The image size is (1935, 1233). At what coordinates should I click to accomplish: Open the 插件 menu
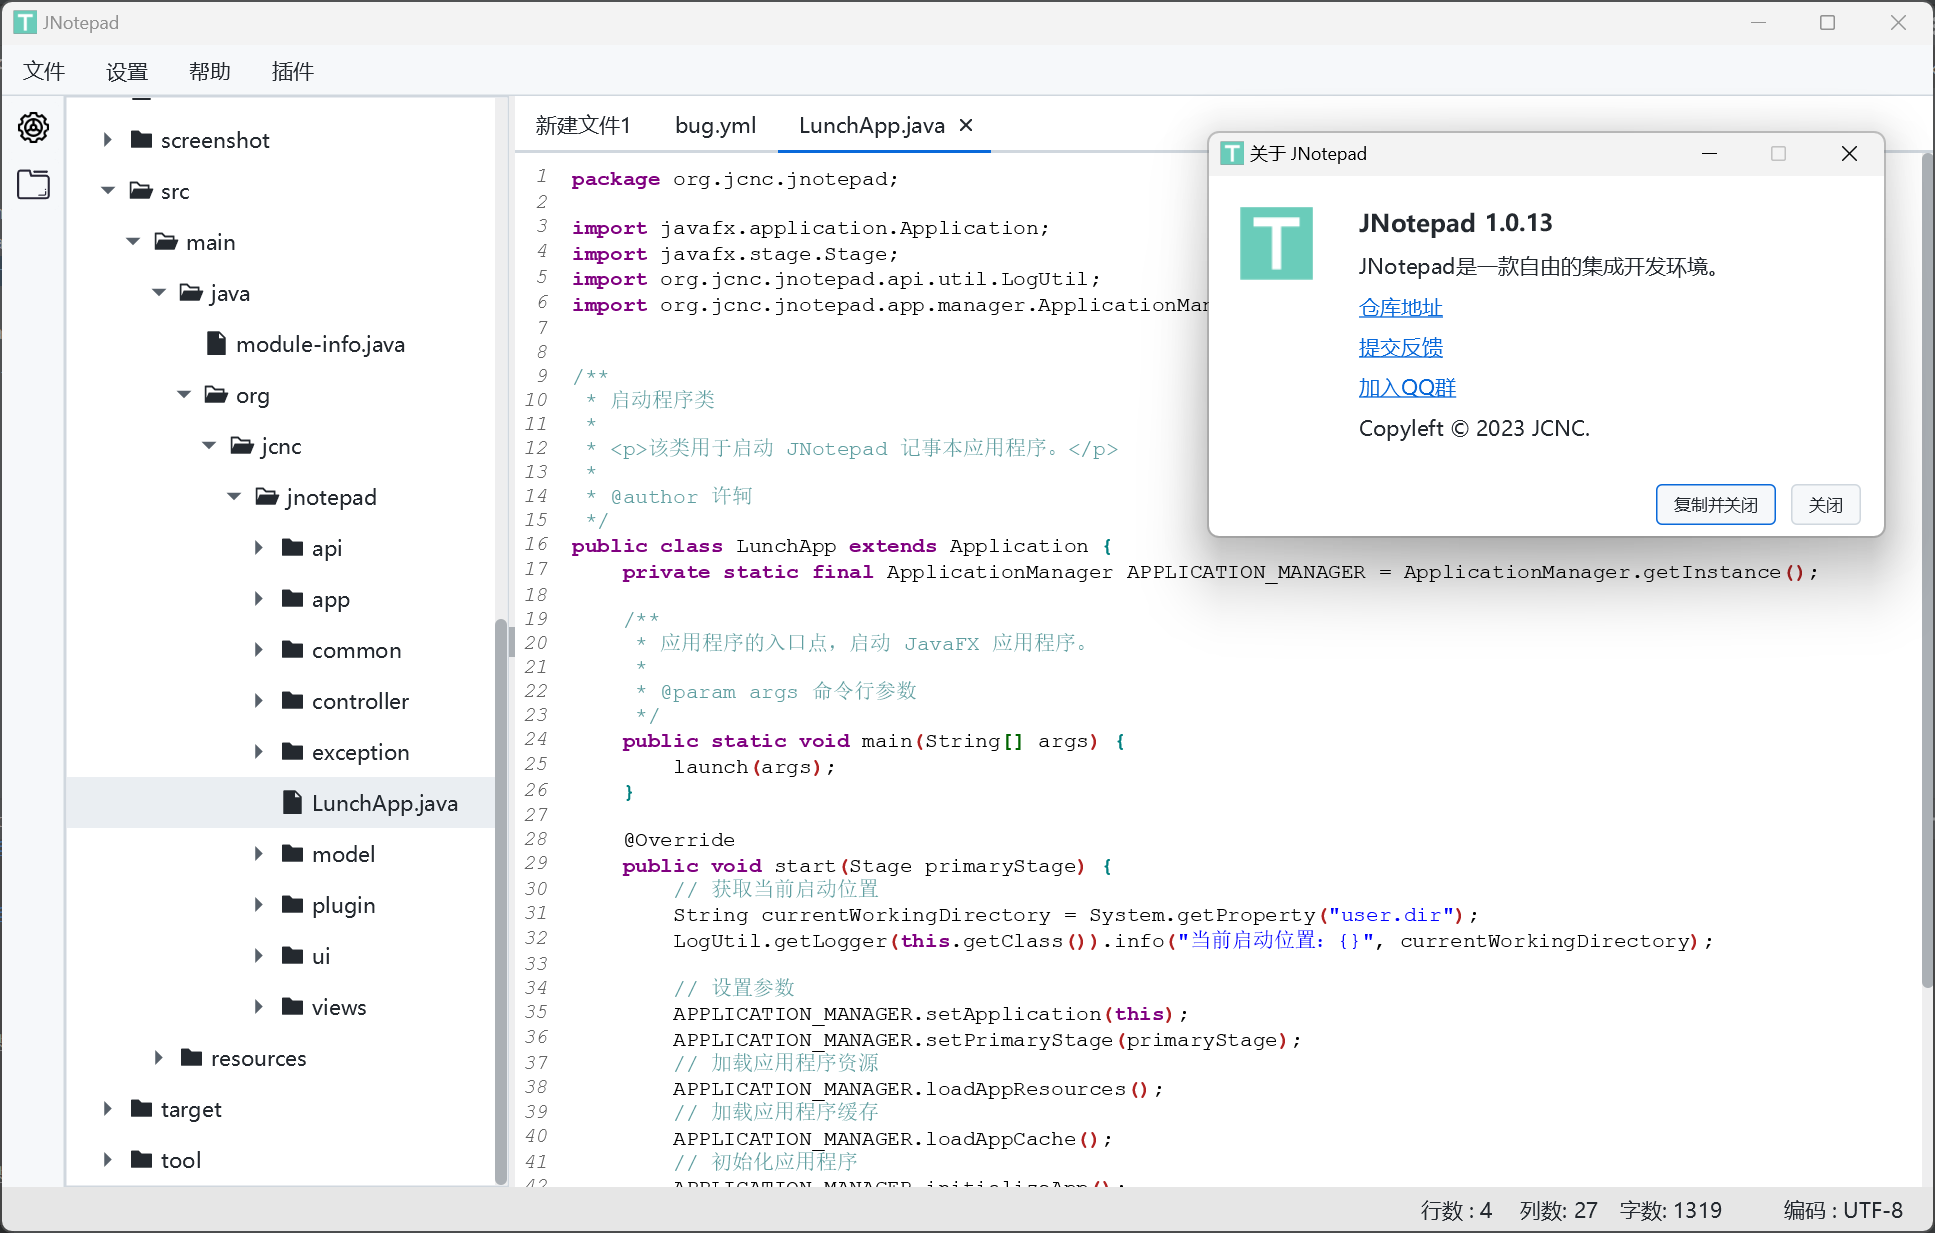292,71
